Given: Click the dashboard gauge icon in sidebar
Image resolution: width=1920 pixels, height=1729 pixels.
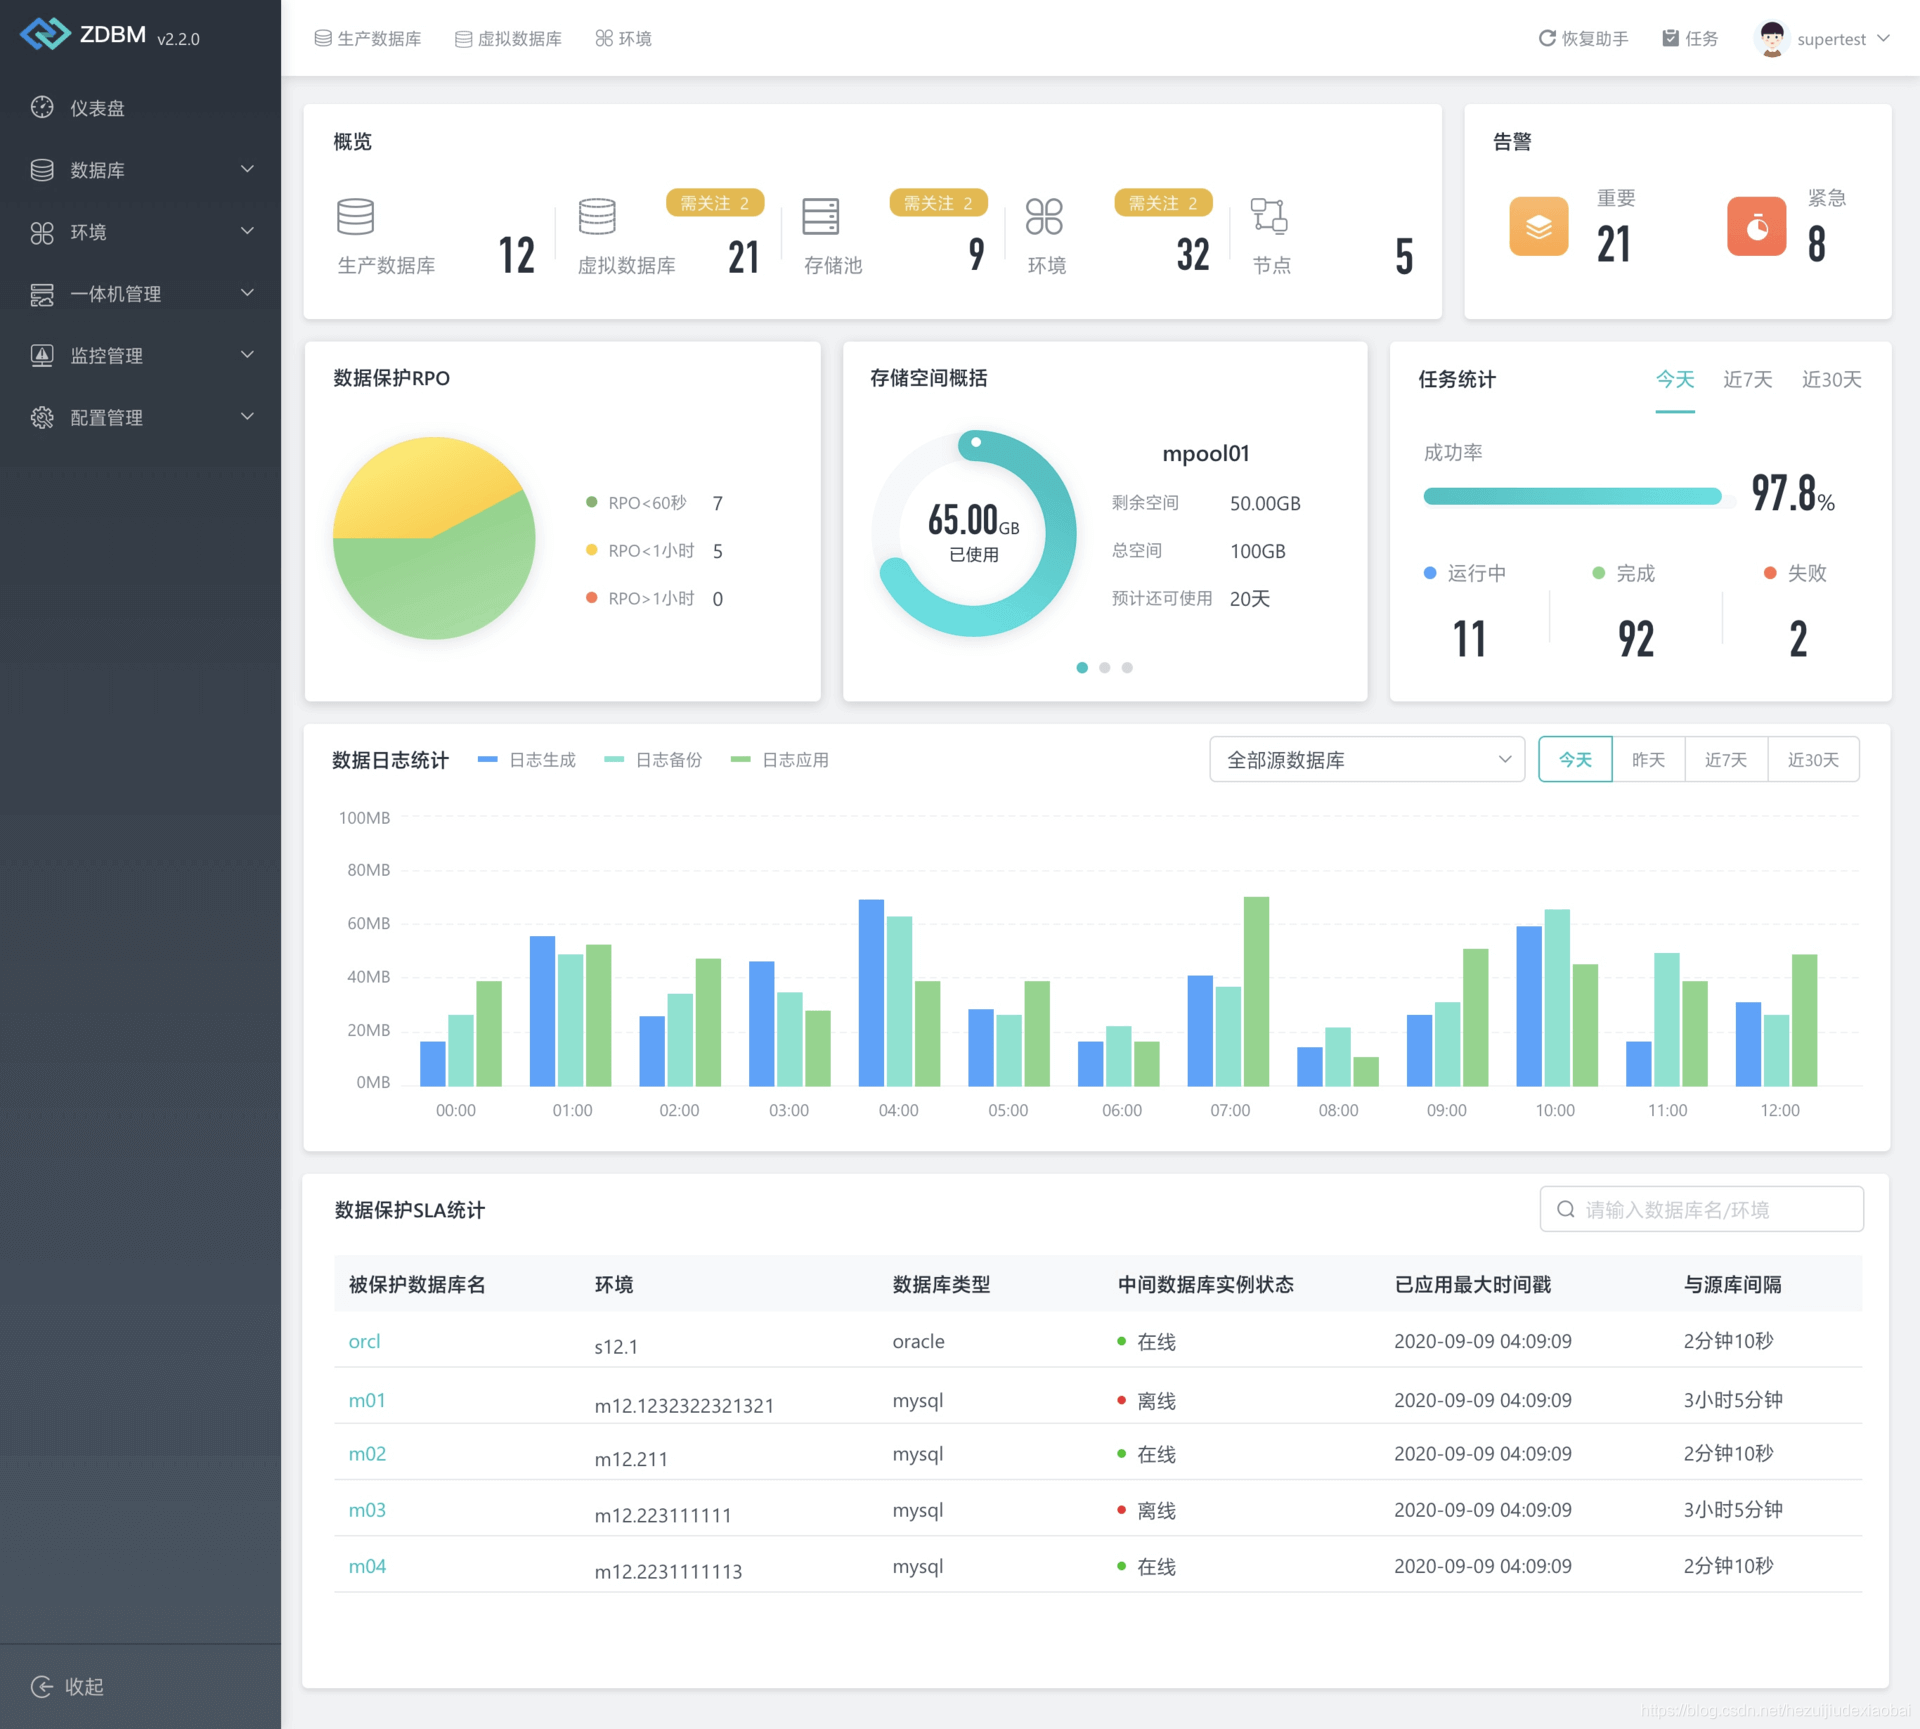Looking at the screenshot, I should click(x=42, y=108).
